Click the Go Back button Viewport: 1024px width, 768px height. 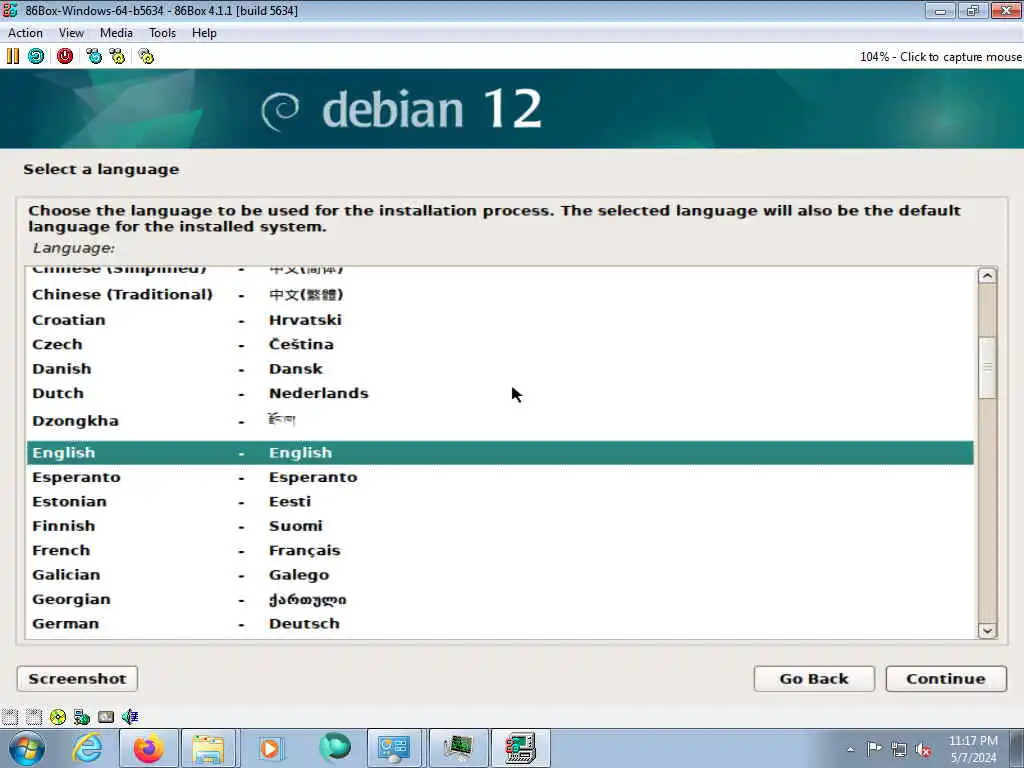click(814, 679)
